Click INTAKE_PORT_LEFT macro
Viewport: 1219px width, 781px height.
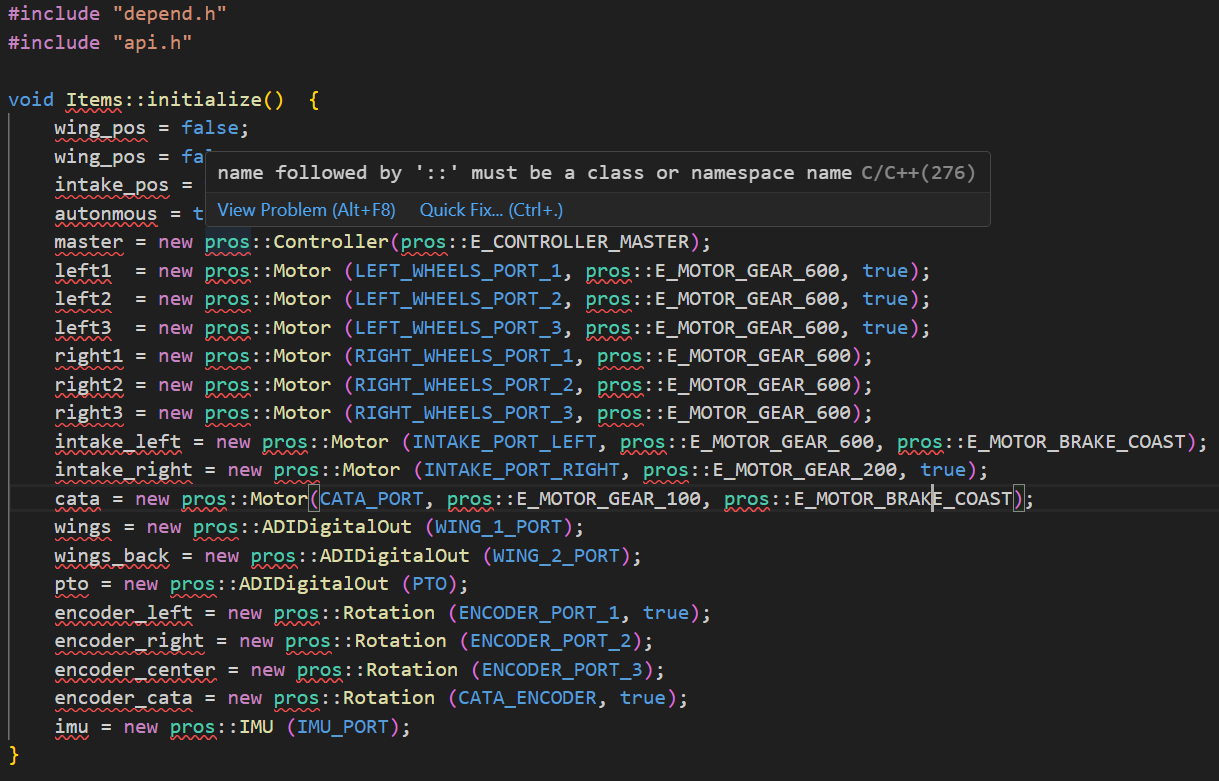[505, 442]
